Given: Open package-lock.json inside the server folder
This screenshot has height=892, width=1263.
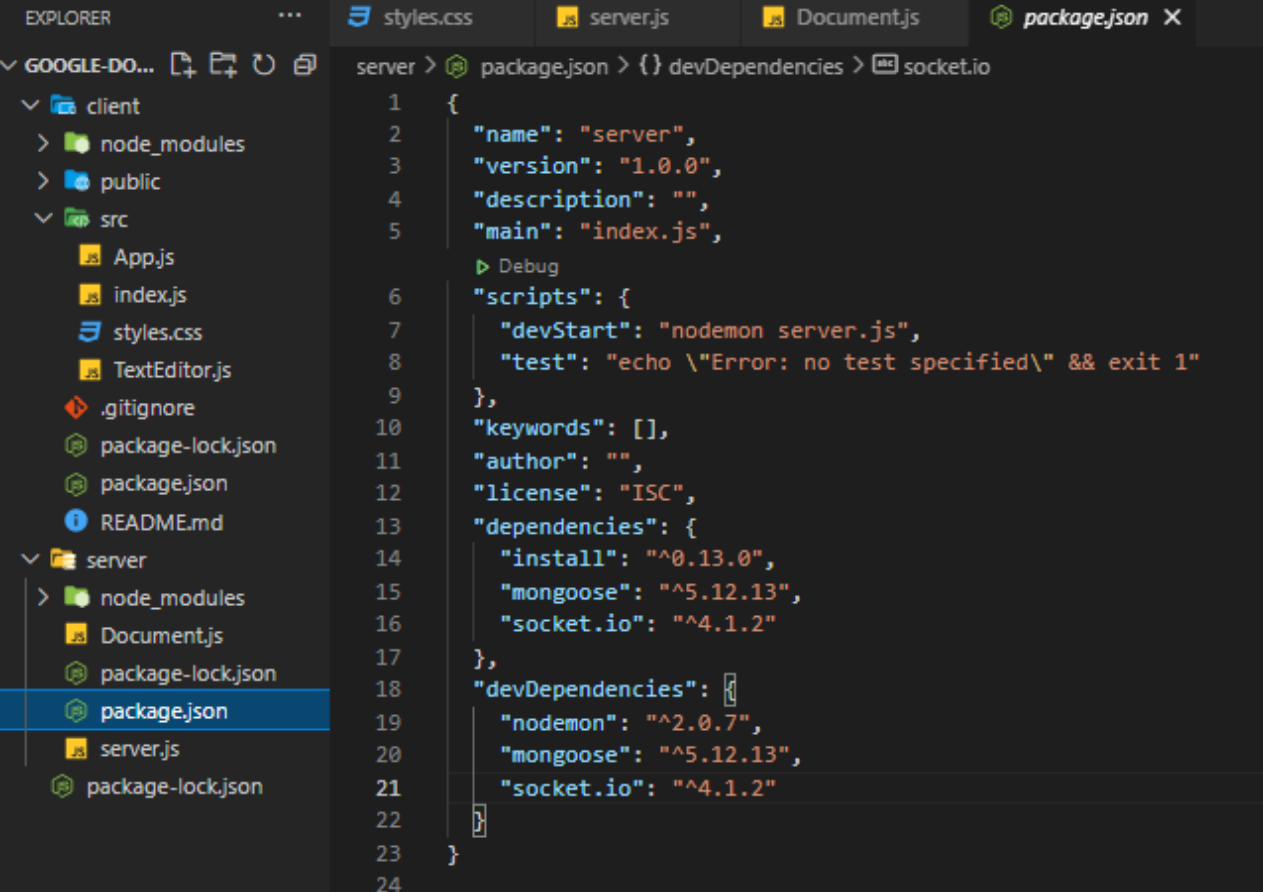Looking at the screenshot, I should pyautogui.click(x=188, y=673).
